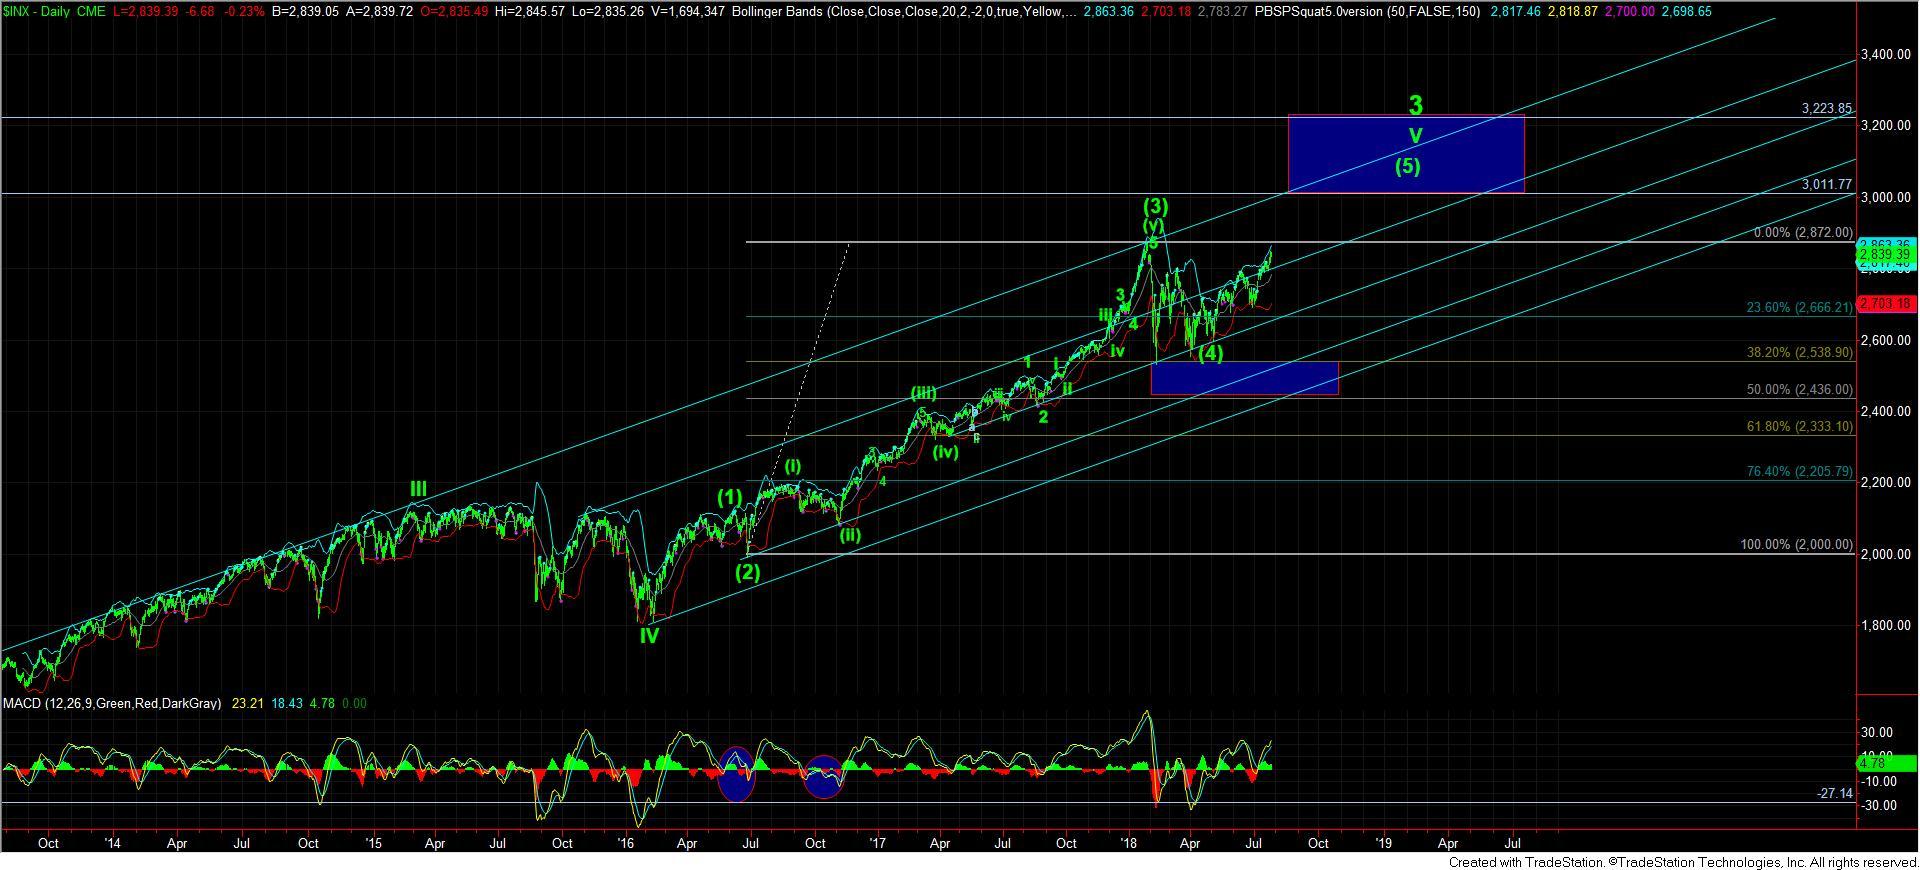This screenshot has height=870, width=1920.
Task: Click the 1,800.00 price axis label
Action: coord(1885,626)
